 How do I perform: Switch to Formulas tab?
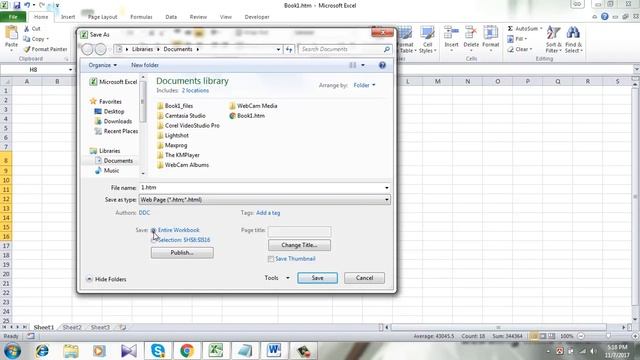point(141,17)
